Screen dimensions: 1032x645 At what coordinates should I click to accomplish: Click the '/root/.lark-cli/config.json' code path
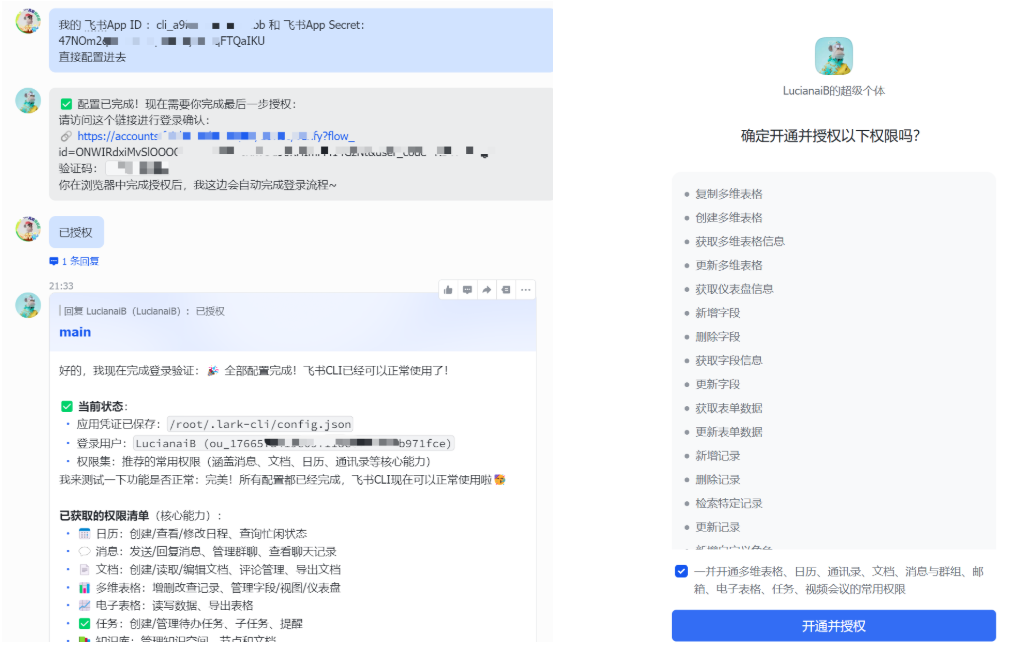pos(260,425)
